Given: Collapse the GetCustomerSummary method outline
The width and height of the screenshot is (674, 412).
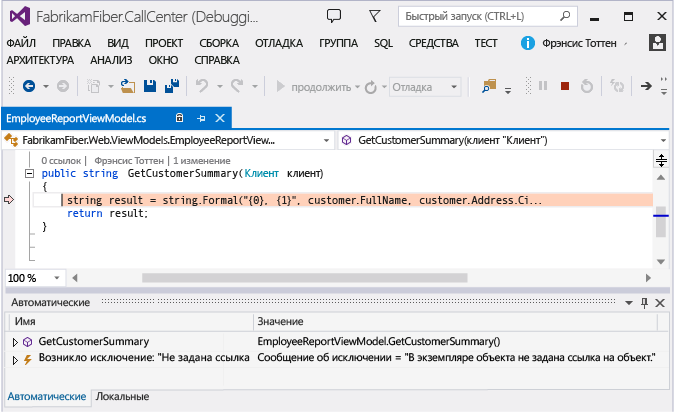Looking at the screenshot, I should [x=30, y=174].
